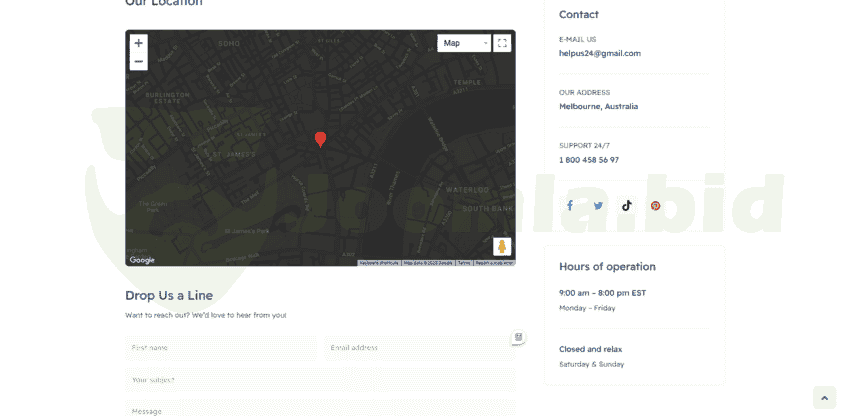The height and width of the screenshot is (416, 850).
Task: Open the Facebook social link
Action: (x=570, y=206)
